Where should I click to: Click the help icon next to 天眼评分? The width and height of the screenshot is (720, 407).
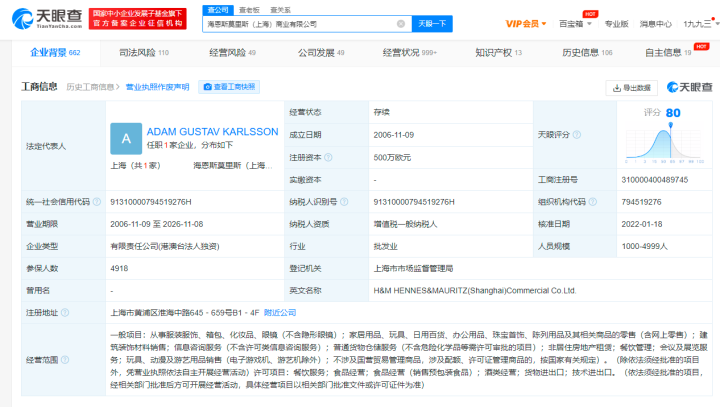pos(577,135)
